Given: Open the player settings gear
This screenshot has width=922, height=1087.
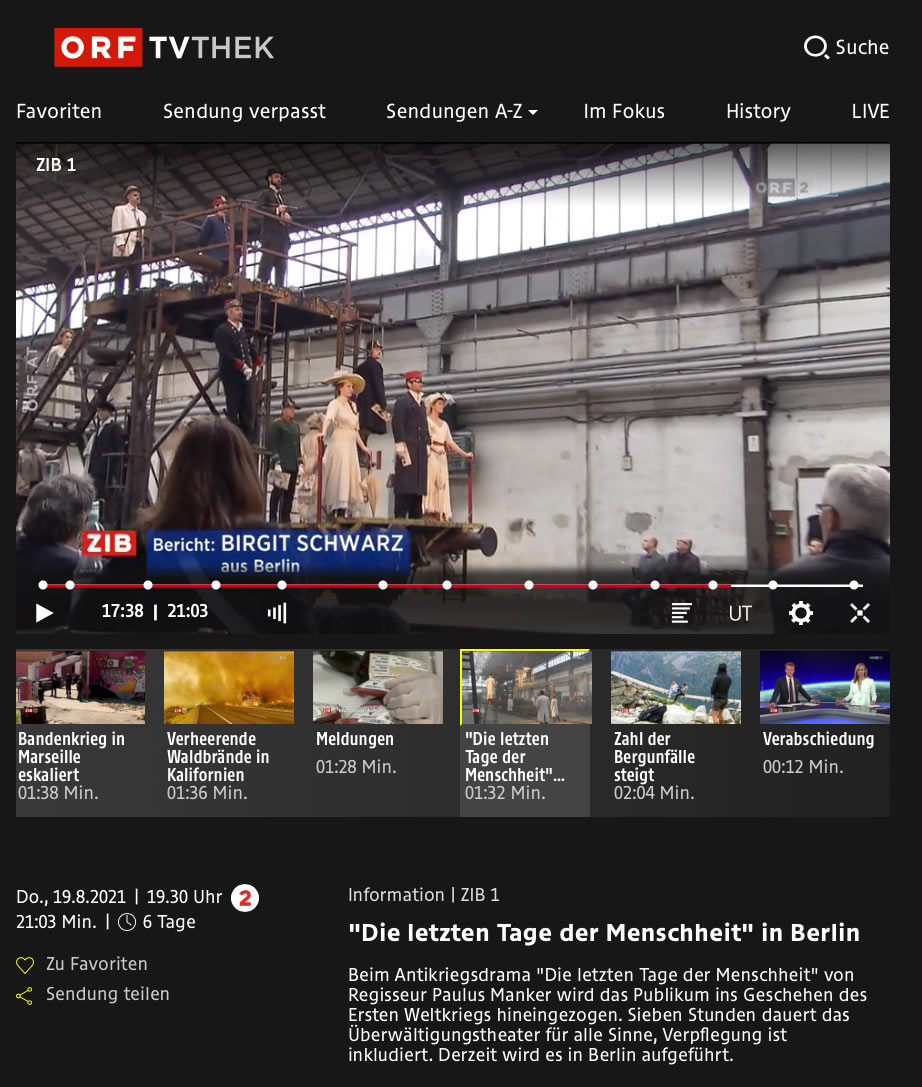Looking at the screenshot, I should [x=801, y=613].
